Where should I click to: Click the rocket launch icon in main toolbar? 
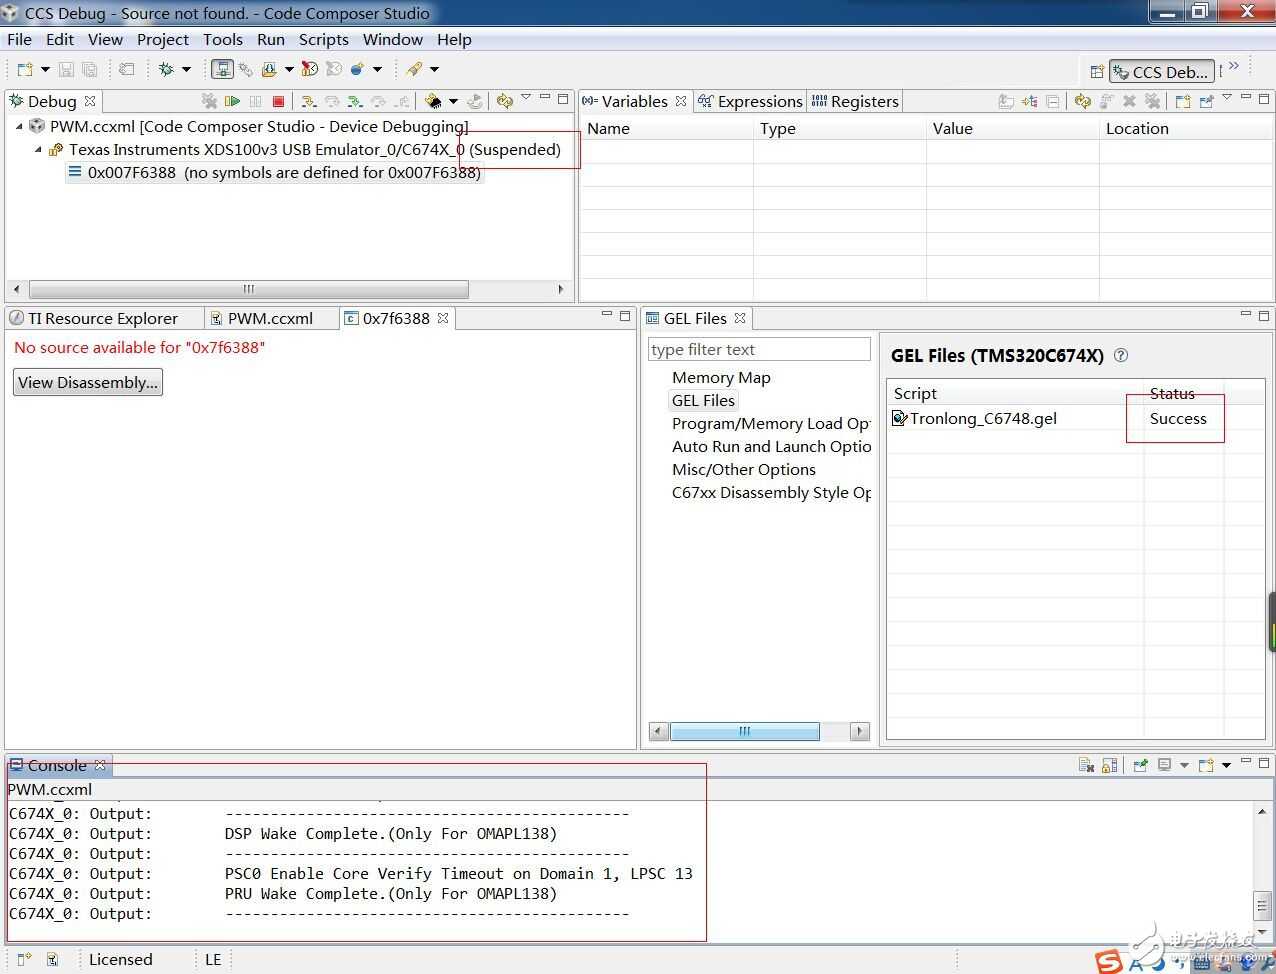(x=414, y=69)
